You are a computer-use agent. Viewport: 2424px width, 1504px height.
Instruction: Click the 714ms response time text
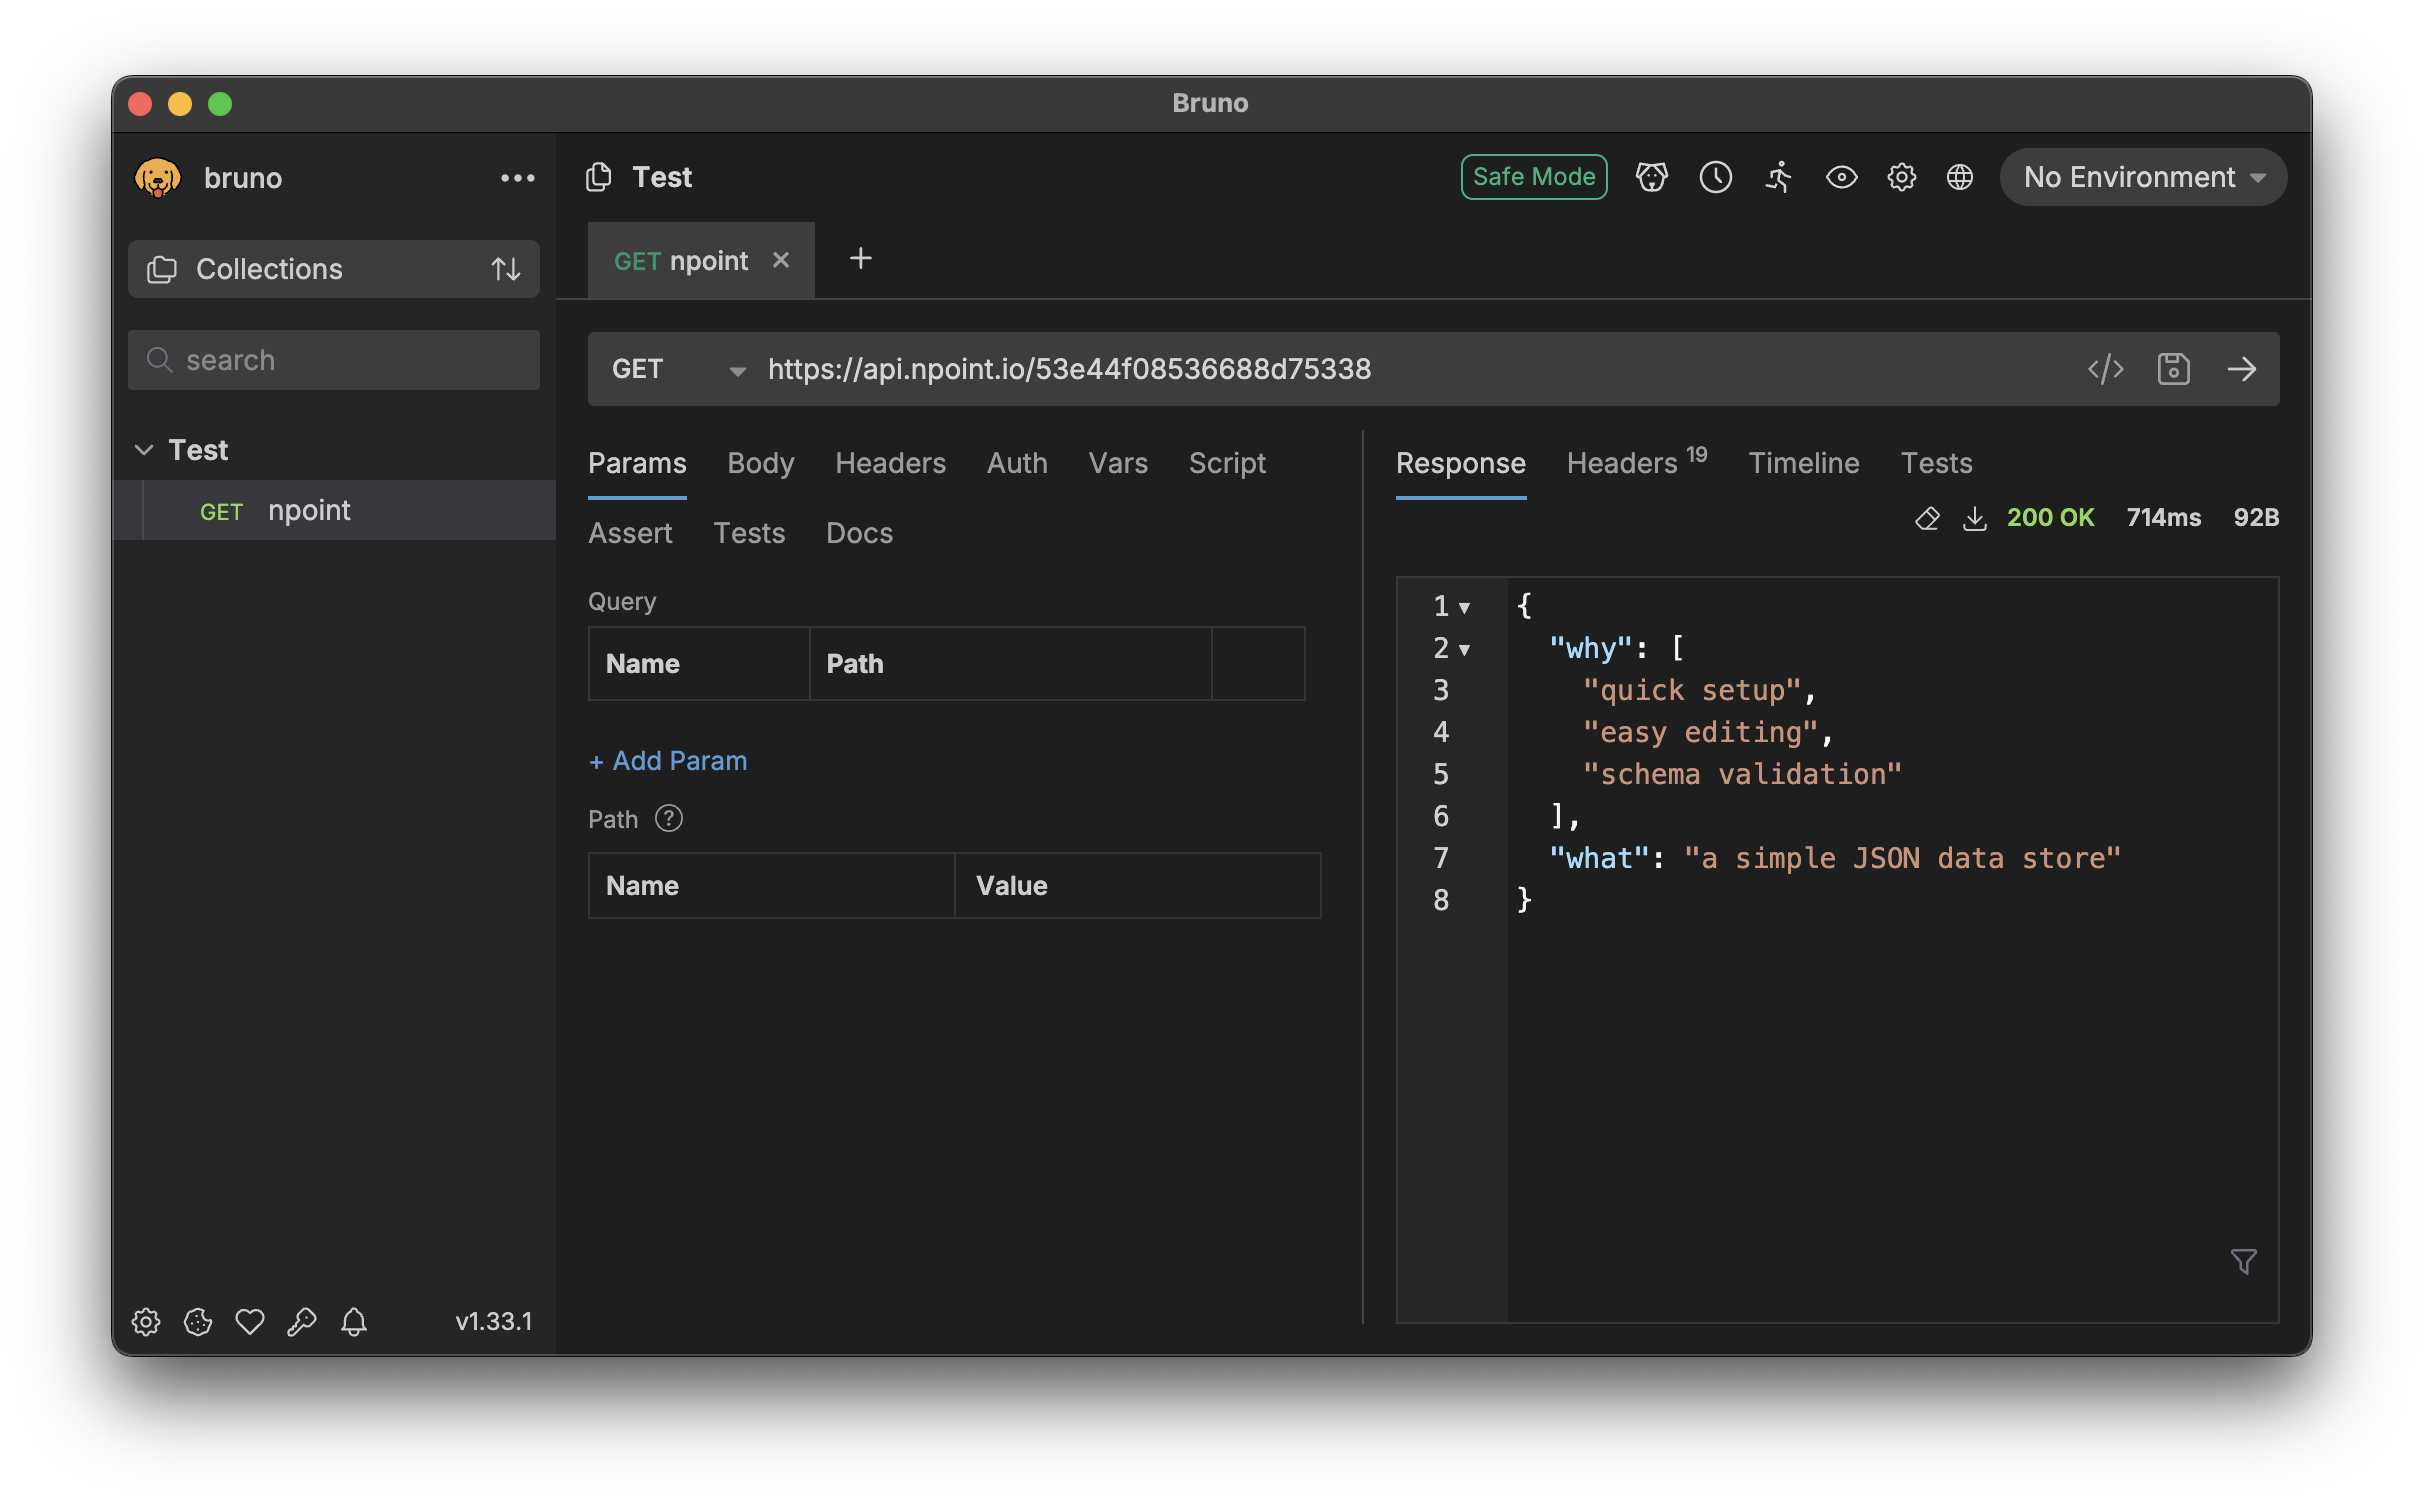coord(2163,517)
